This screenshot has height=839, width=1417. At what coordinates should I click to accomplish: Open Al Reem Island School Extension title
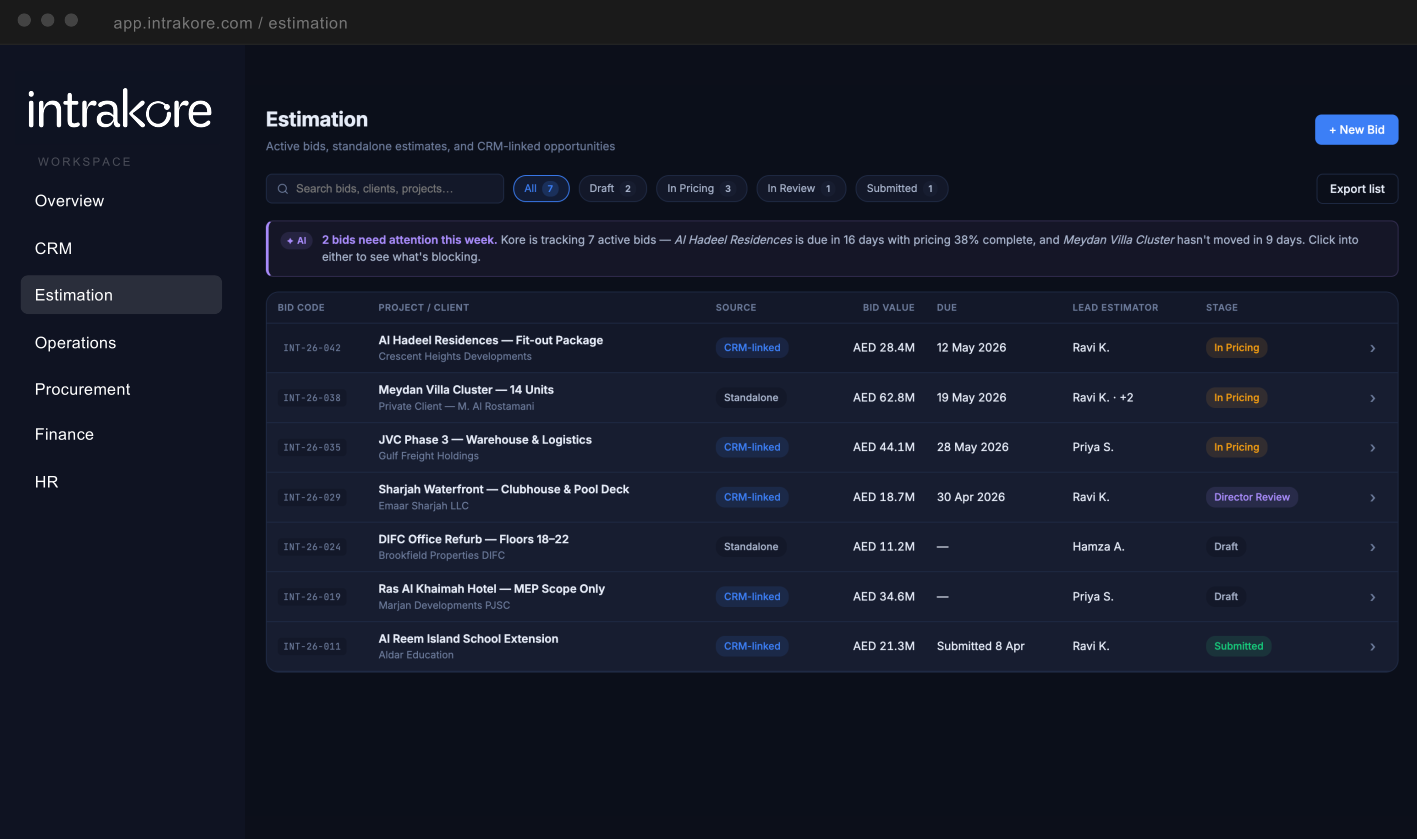pos(468,639)
